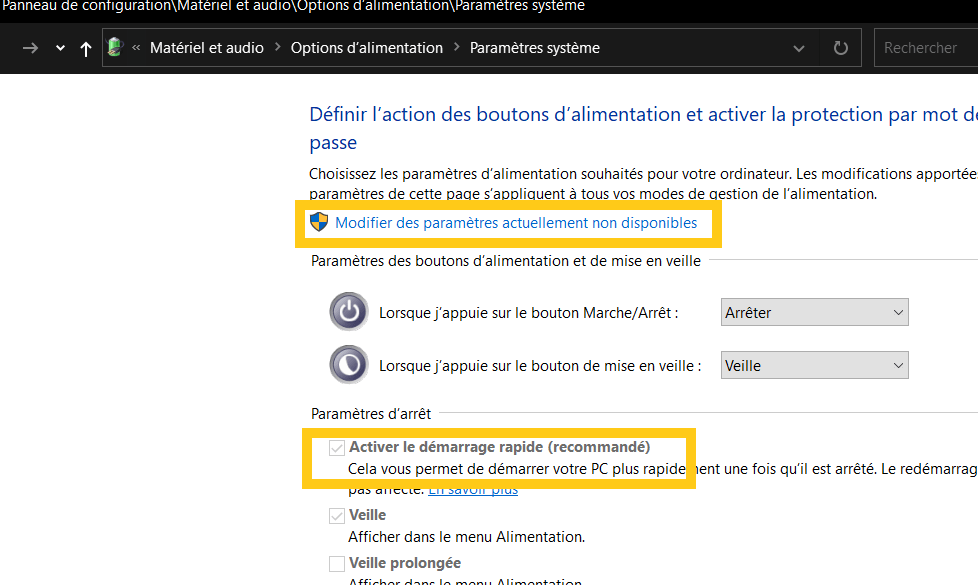Refresh the current page

click(x=841, y=48)
